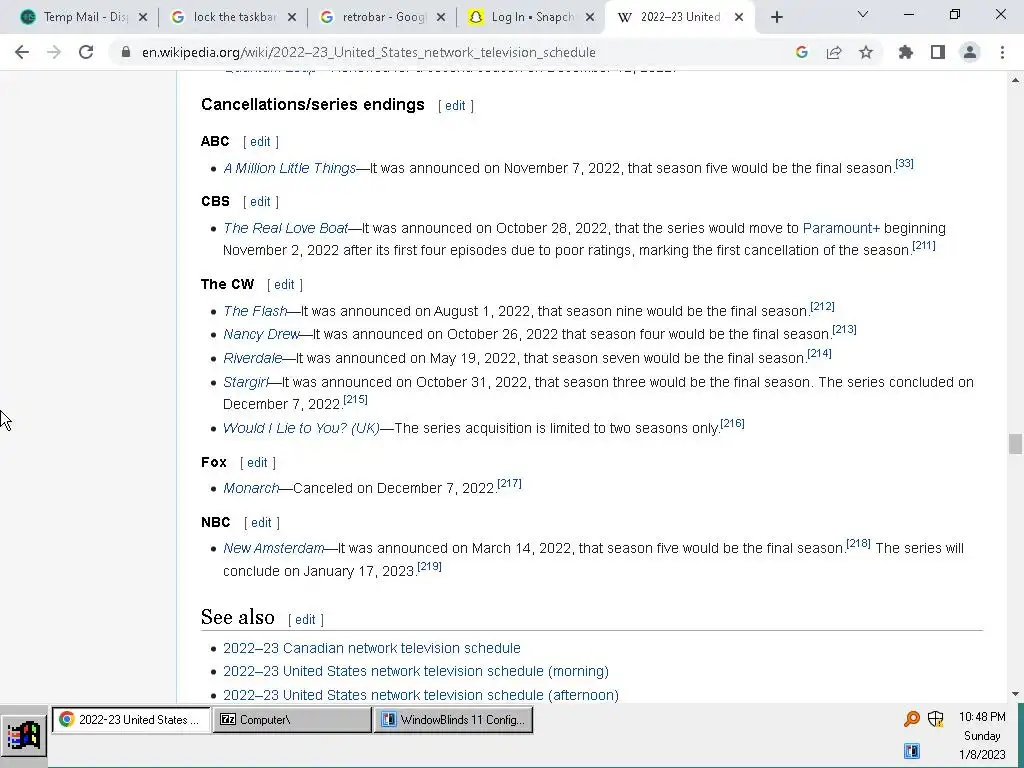Screen dimensions: 1024x768
Task: Edit the Fox subsection
Action: (x=257, y=462)
